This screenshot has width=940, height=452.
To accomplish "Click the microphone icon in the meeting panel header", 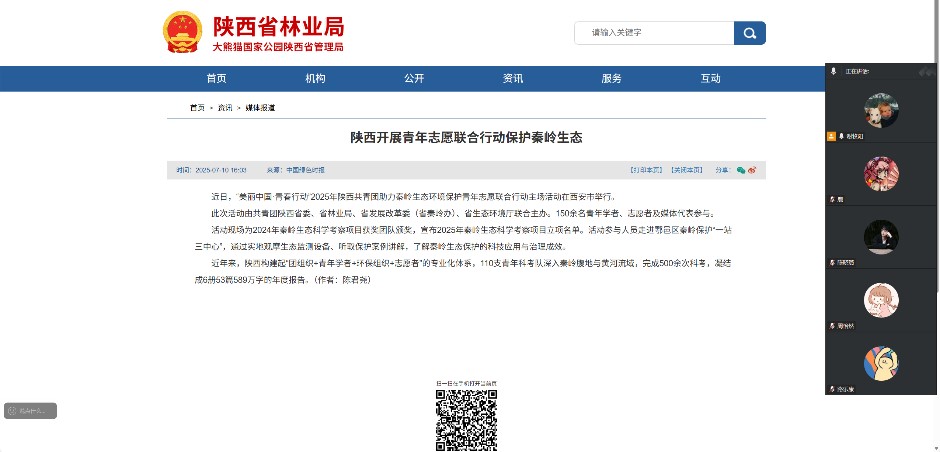I will point(834,71).
